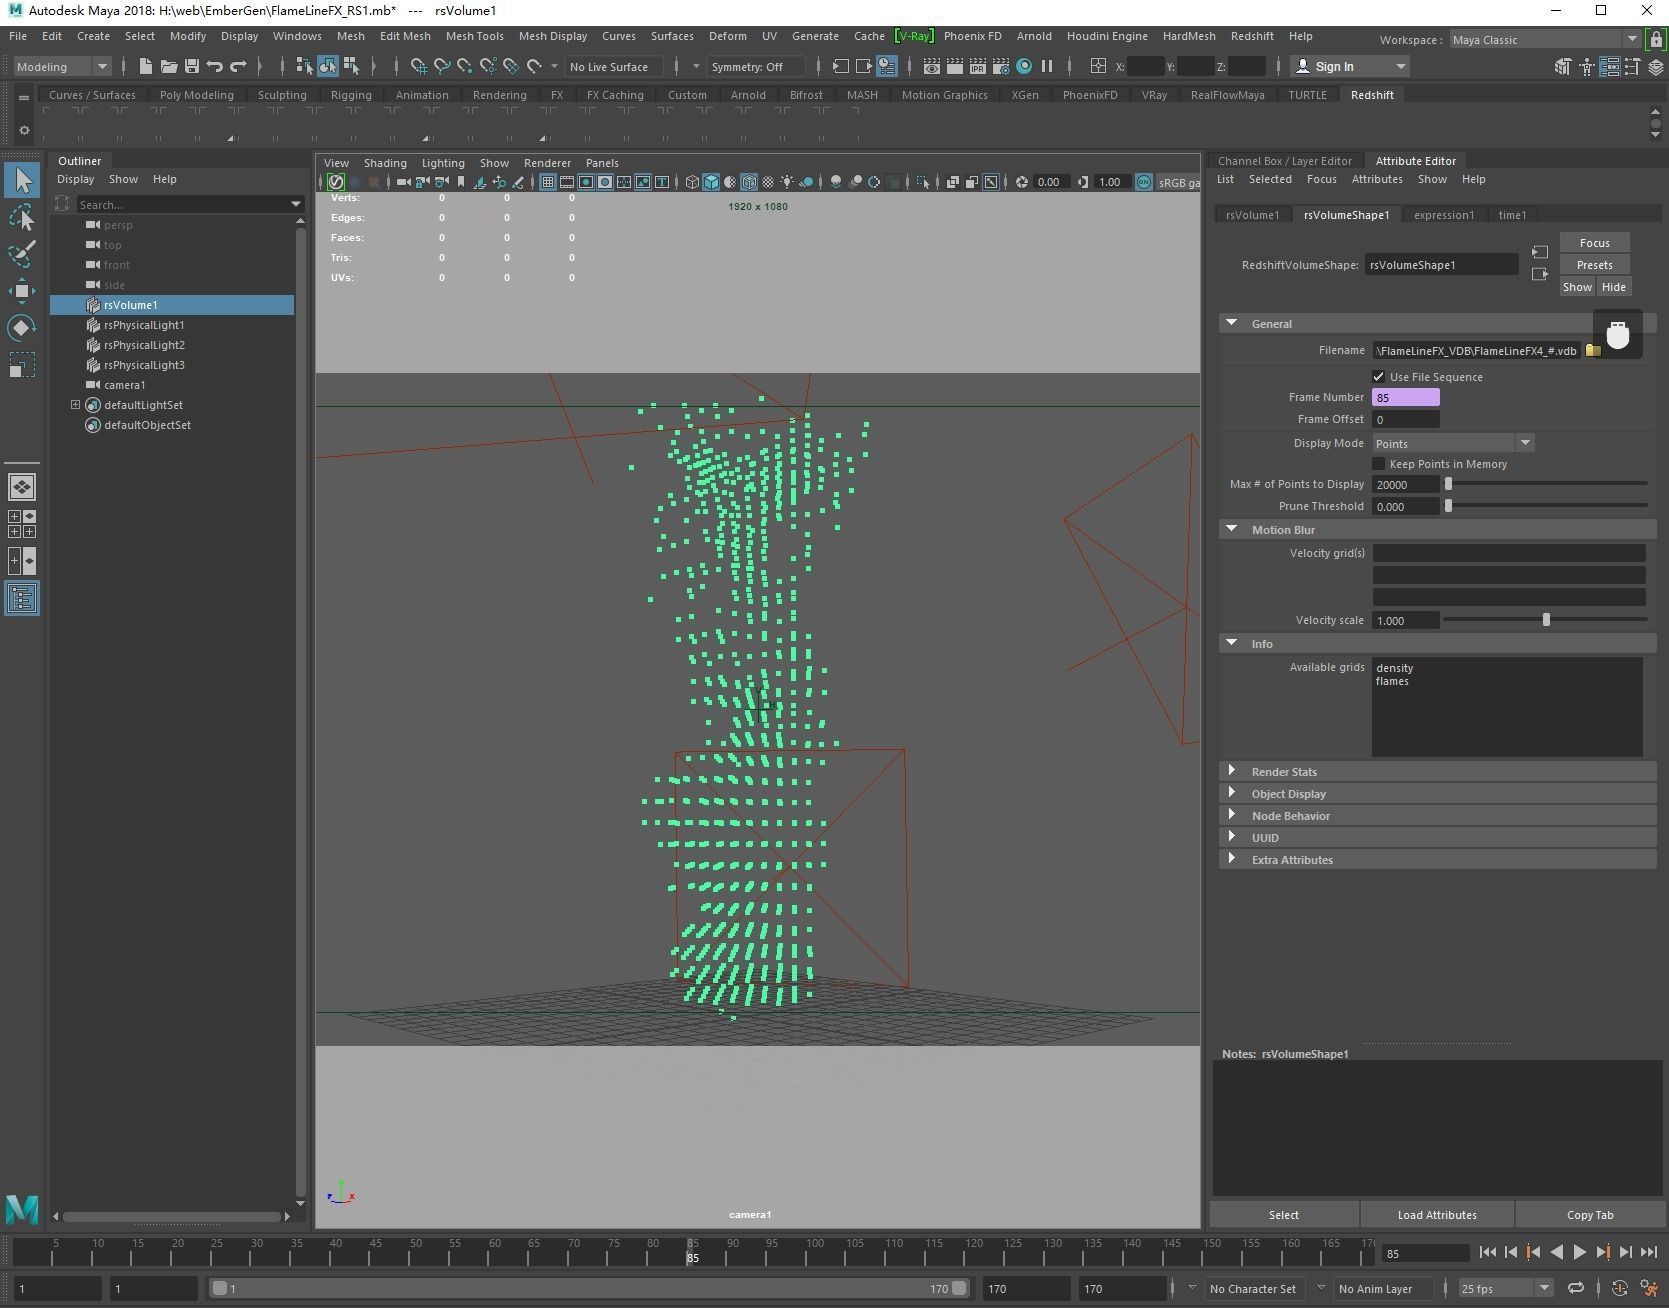The image size is (1669, 1308).
Task: Pick the Paint Selection tool
Action: (22, 254)
